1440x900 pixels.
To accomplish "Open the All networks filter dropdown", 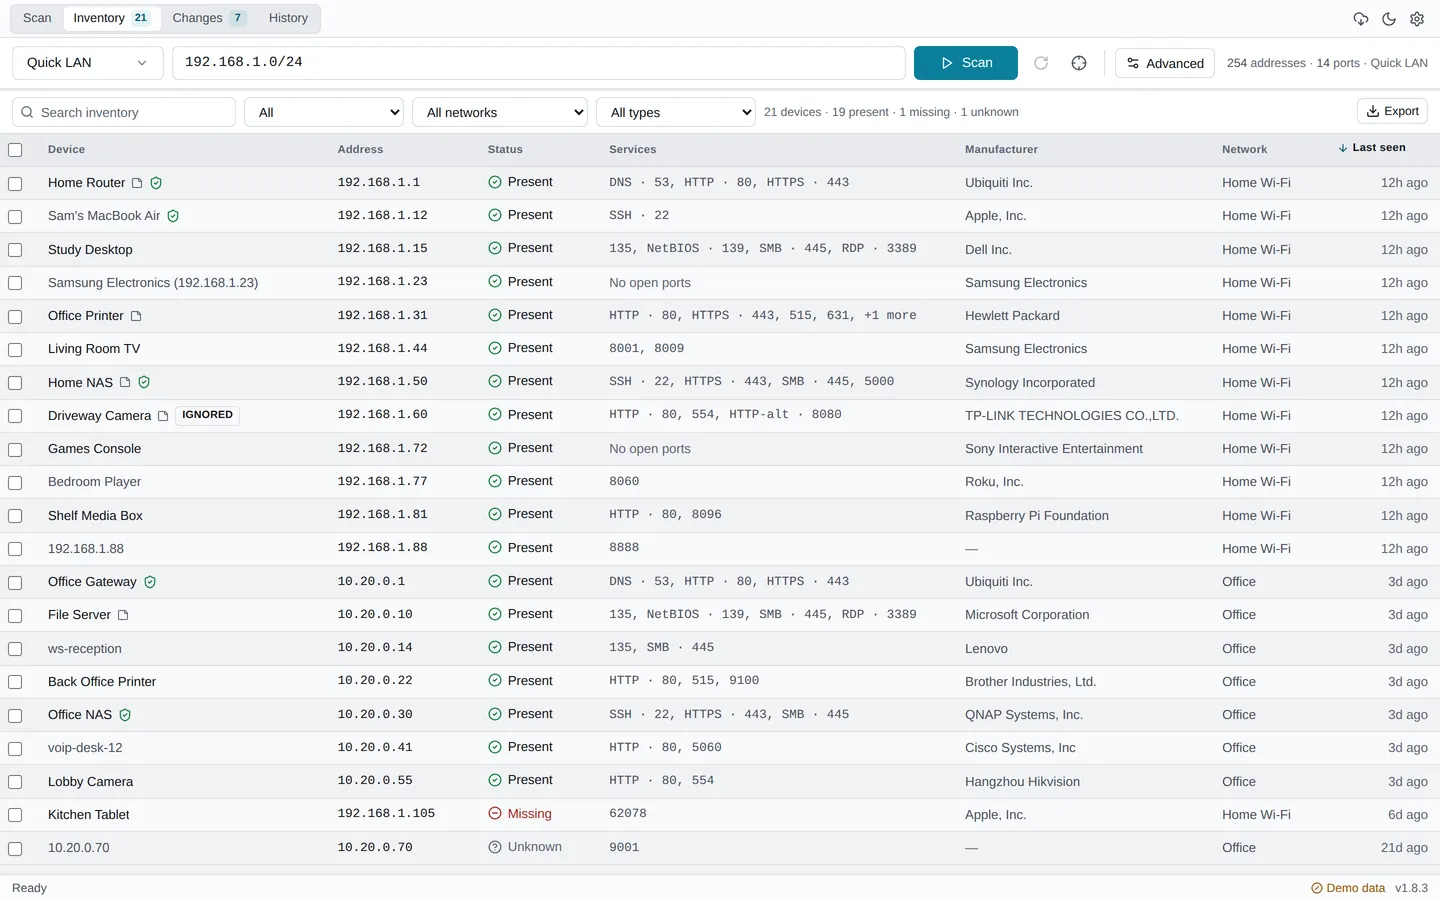I will pos(500,112).
